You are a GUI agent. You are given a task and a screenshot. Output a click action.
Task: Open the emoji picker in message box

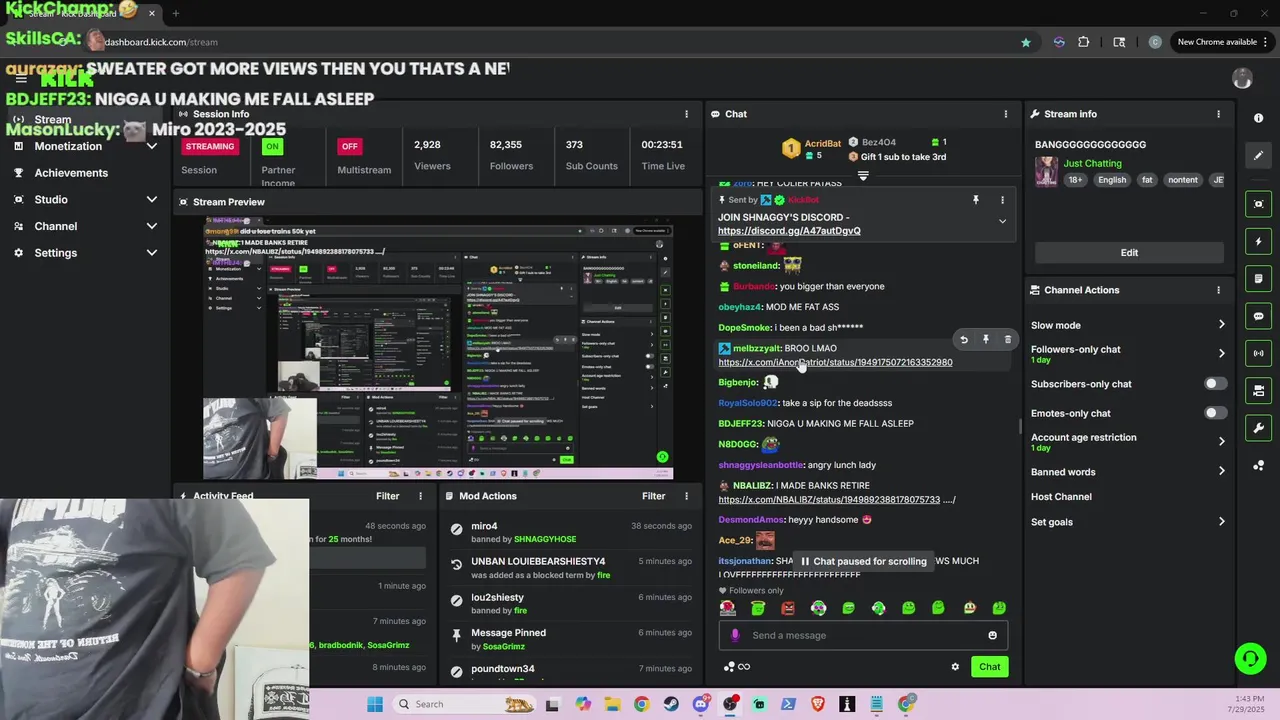992,635
